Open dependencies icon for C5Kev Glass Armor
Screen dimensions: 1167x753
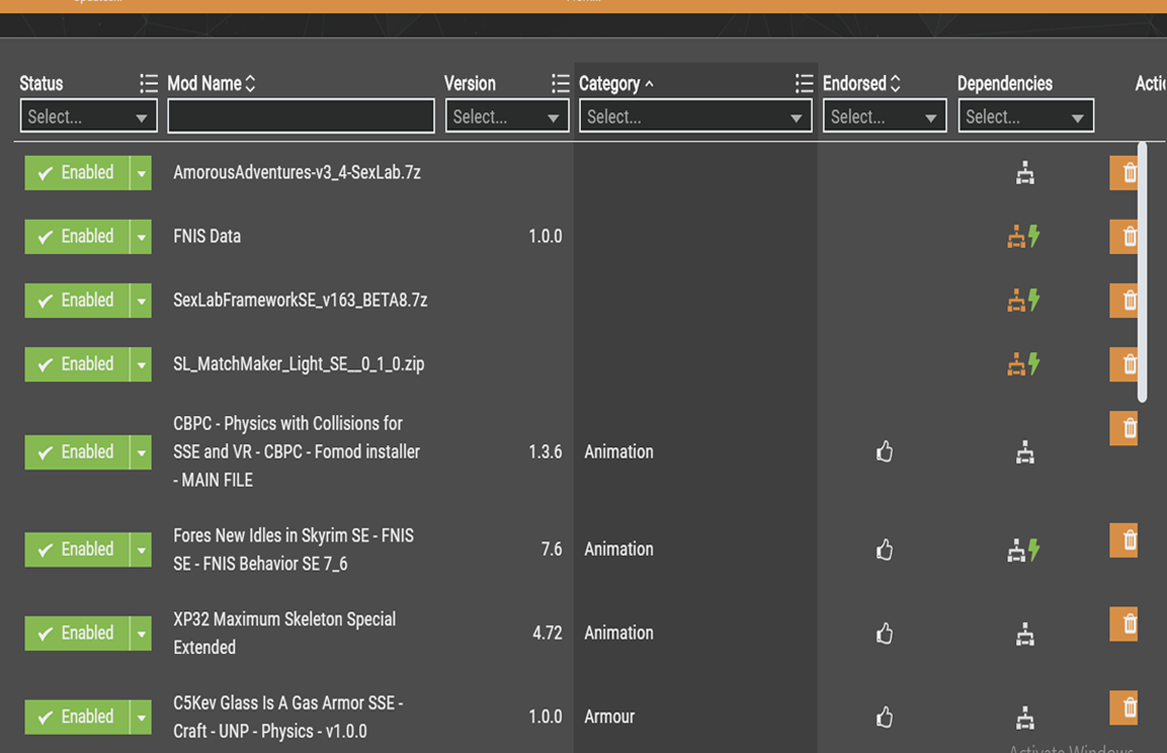click(x=1025, y=717)
